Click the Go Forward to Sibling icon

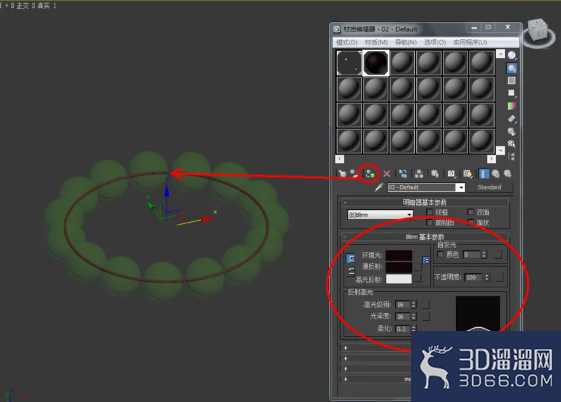(x=508, y=174)
